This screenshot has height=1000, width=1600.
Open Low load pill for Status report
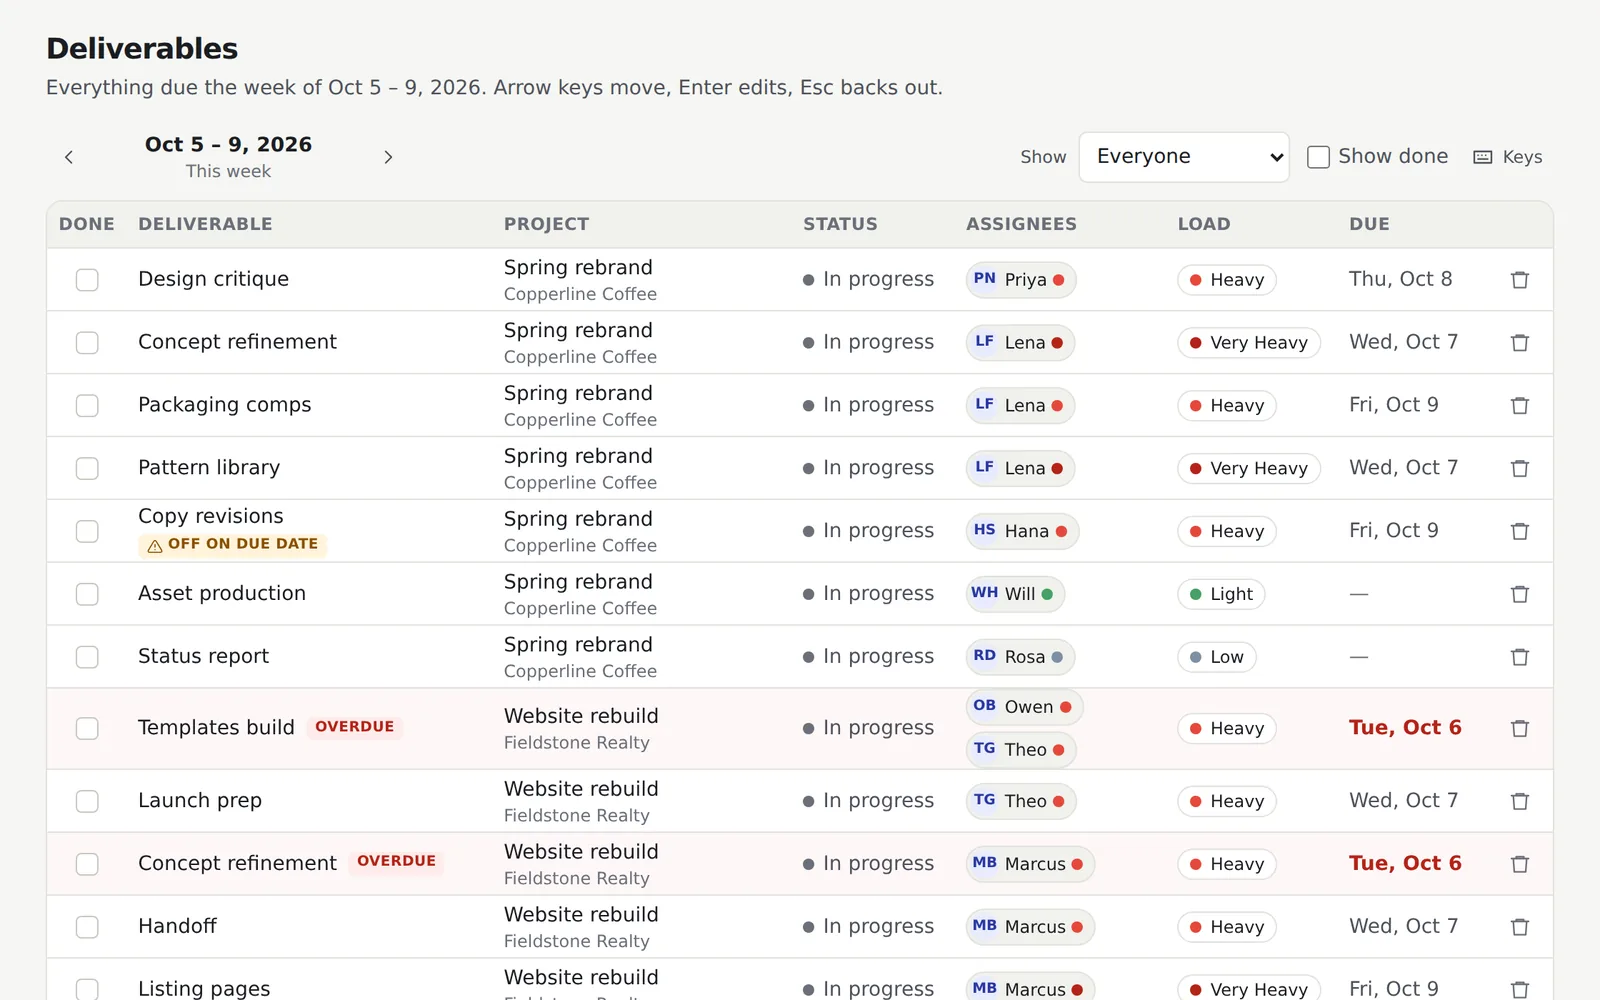tap(1217, 658)
